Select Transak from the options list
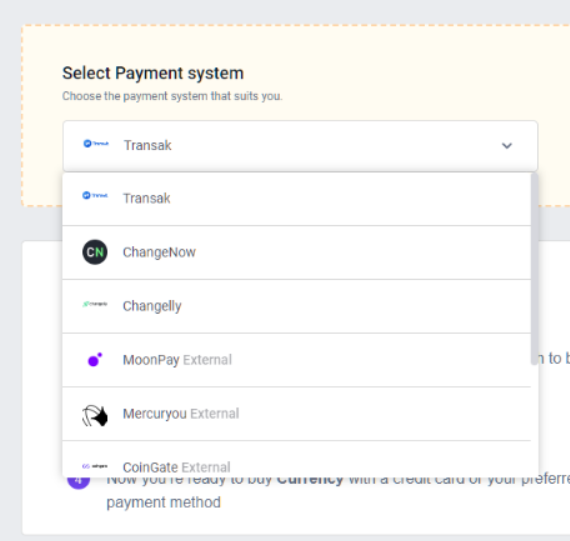 coord(297,199)
